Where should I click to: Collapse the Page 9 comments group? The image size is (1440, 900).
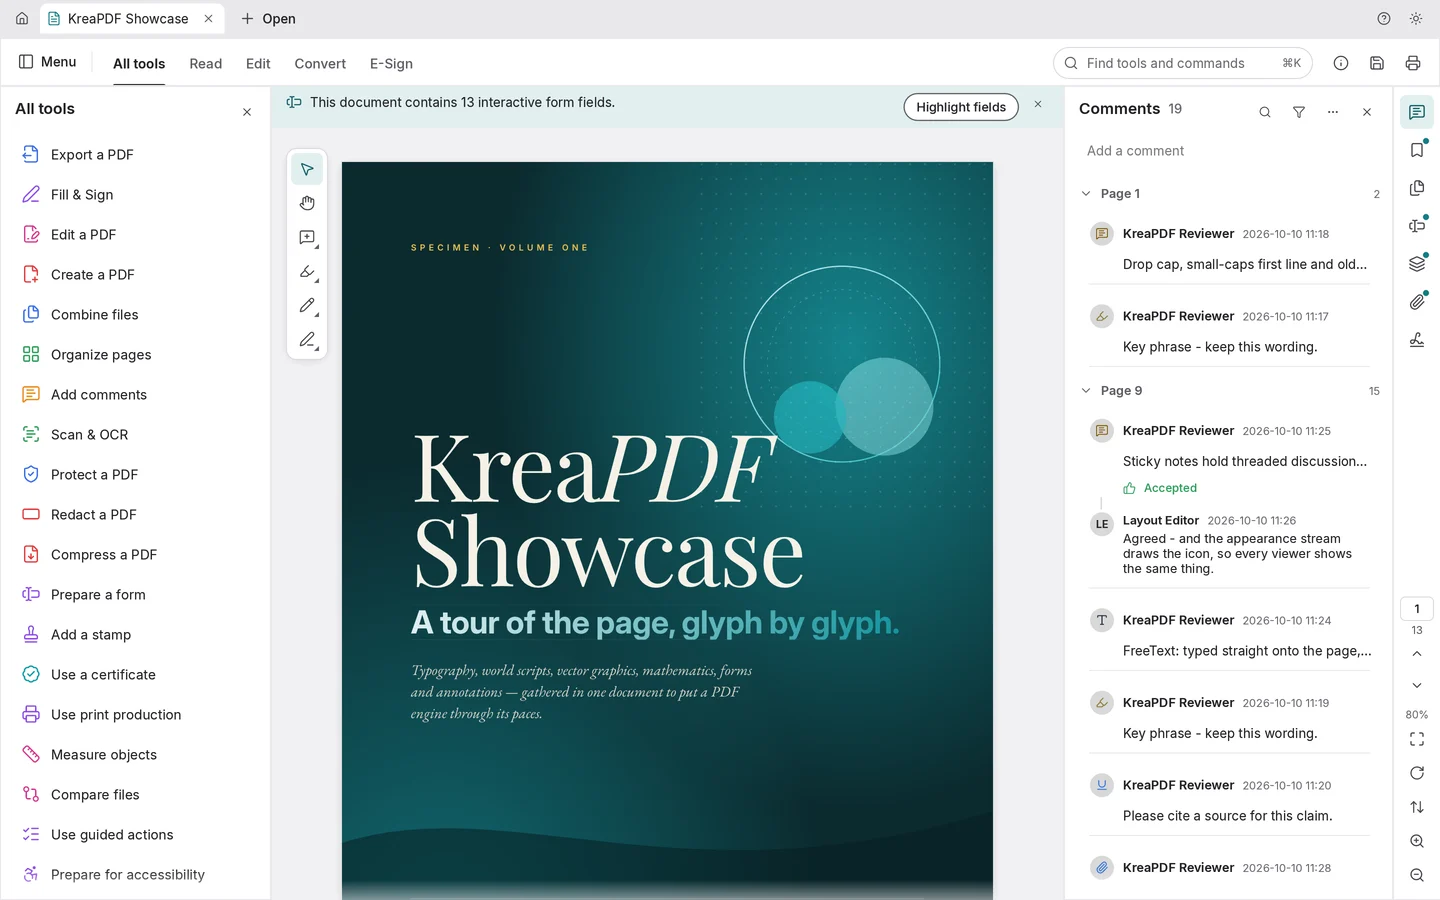(x=1086, y=390)
